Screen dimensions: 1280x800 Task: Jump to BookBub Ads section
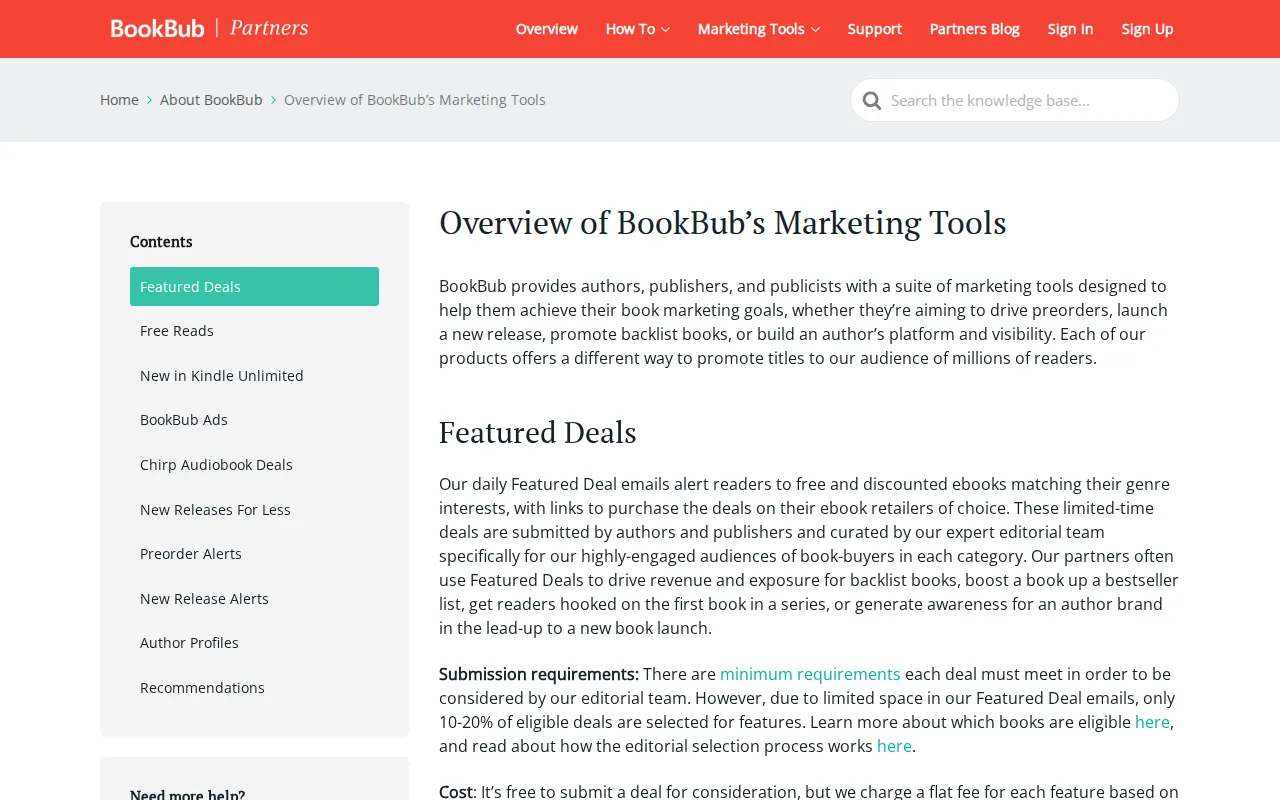tap(254, 420)
